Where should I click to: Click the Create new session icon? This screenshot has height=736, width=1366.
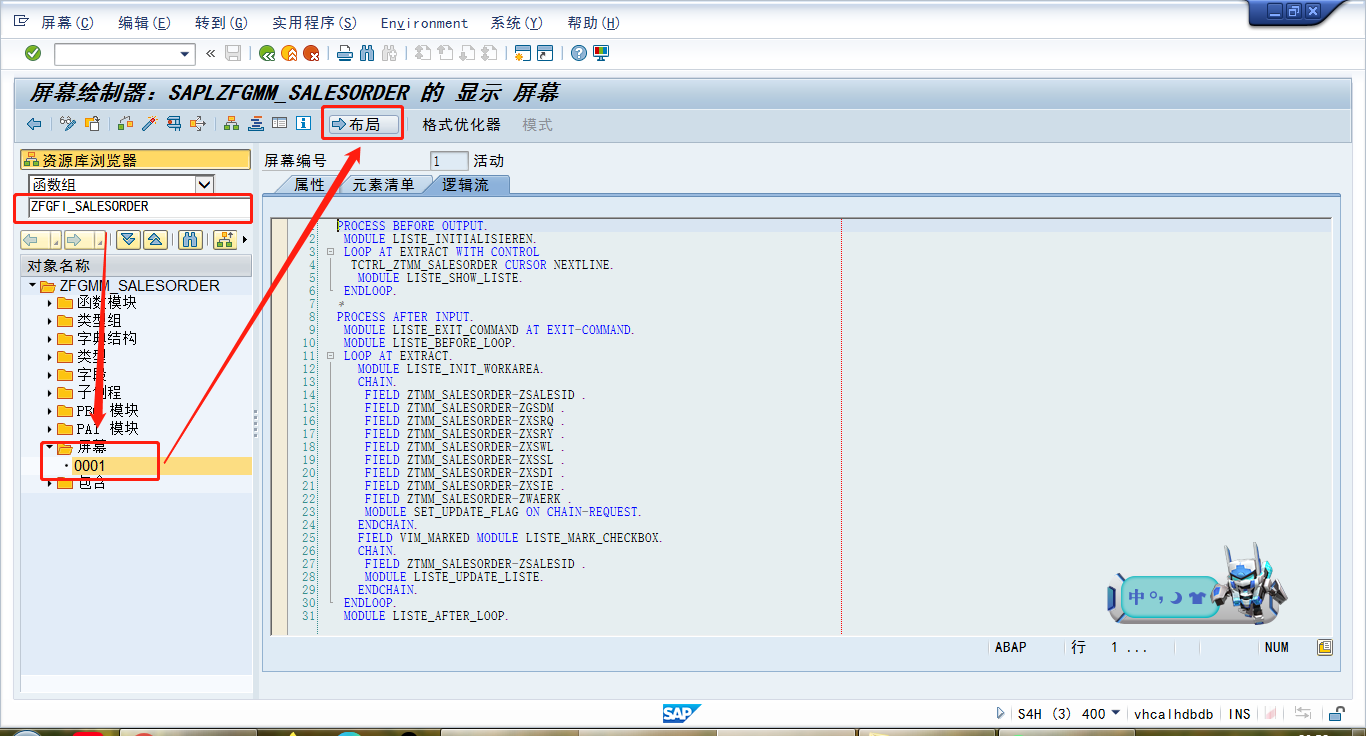coord(522,53)
